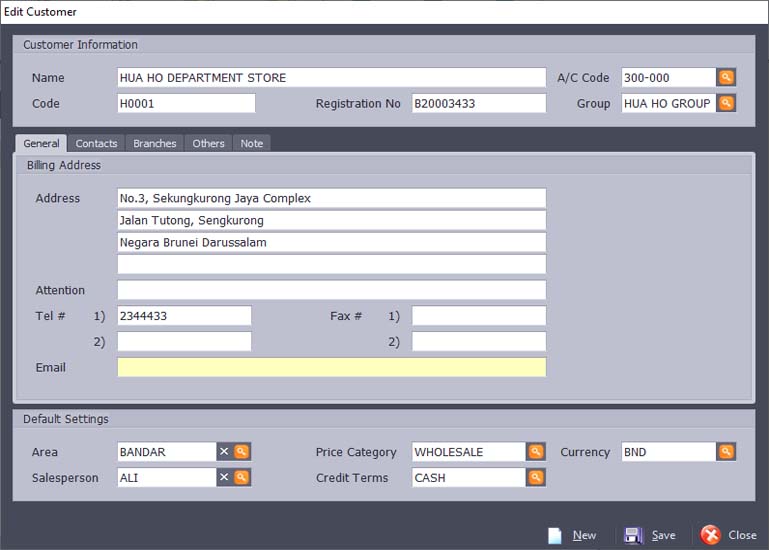769x550 pixels.
Task: Switch to the General tab
Action: [41, 143]
